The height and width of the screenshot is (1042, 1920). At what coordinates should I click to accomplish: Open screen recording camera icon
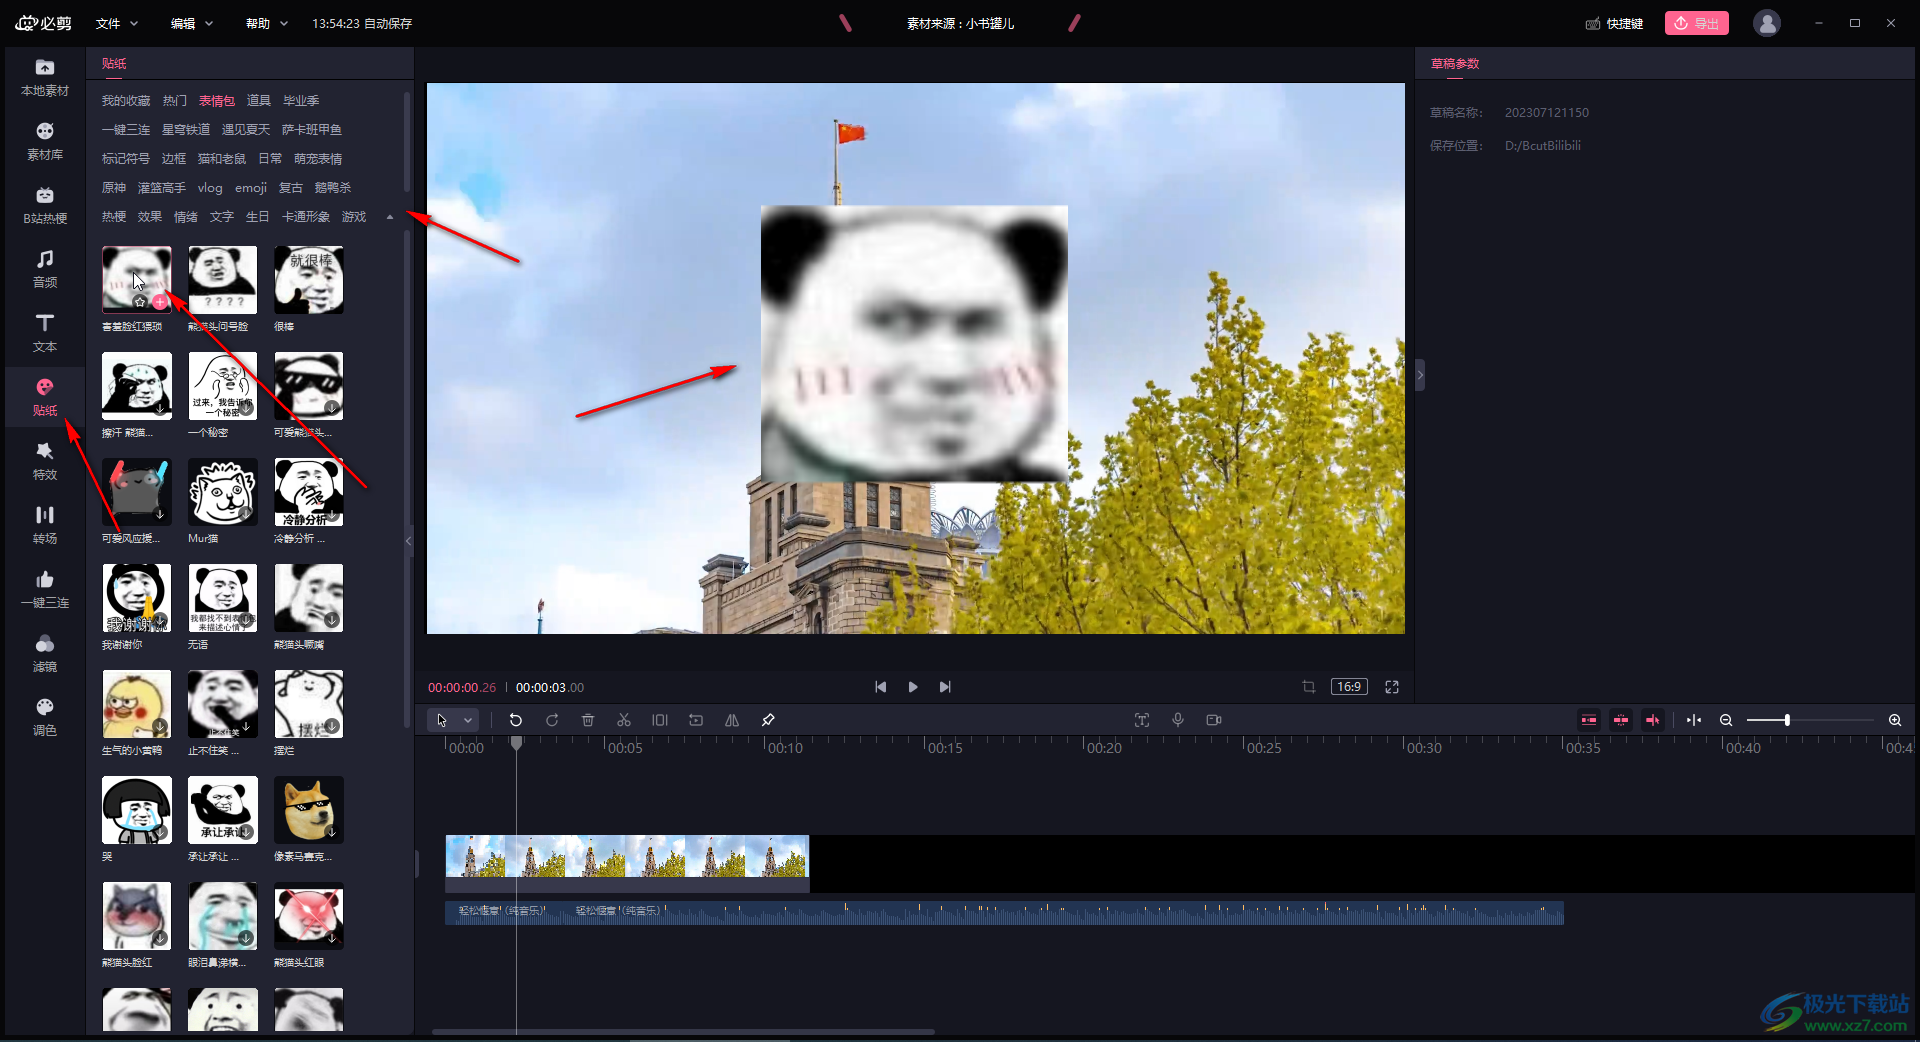1214,720
